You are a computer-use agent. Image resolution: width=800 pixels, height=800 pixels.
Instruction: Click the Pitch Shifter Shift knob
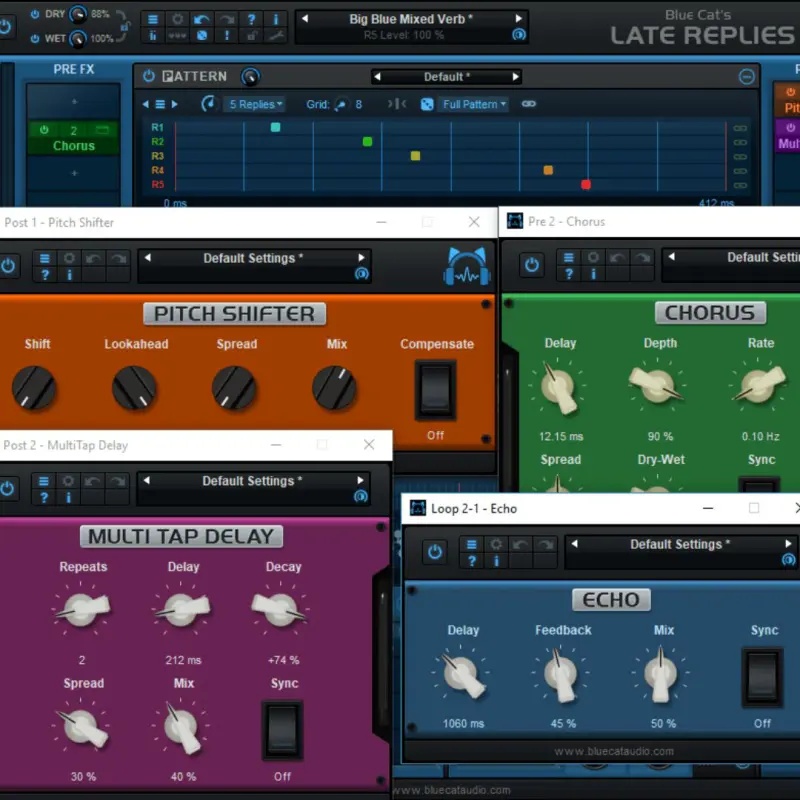34,388
